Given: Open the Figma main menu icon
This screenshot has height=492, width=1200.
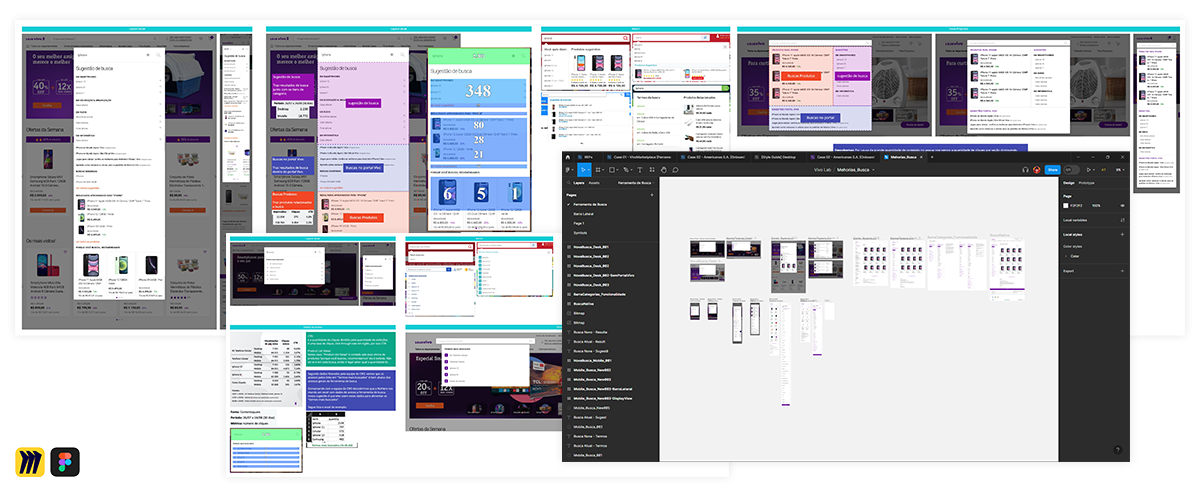Looking at the screenshot, I should [567, 170].
